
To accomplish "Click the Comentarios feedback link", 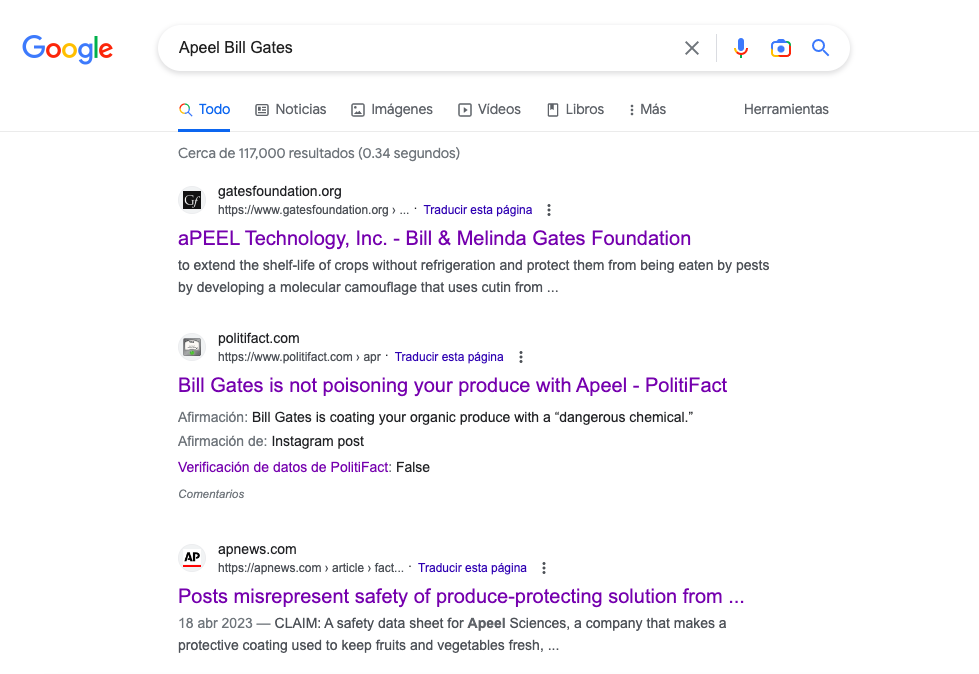I will tap(211, 494).
